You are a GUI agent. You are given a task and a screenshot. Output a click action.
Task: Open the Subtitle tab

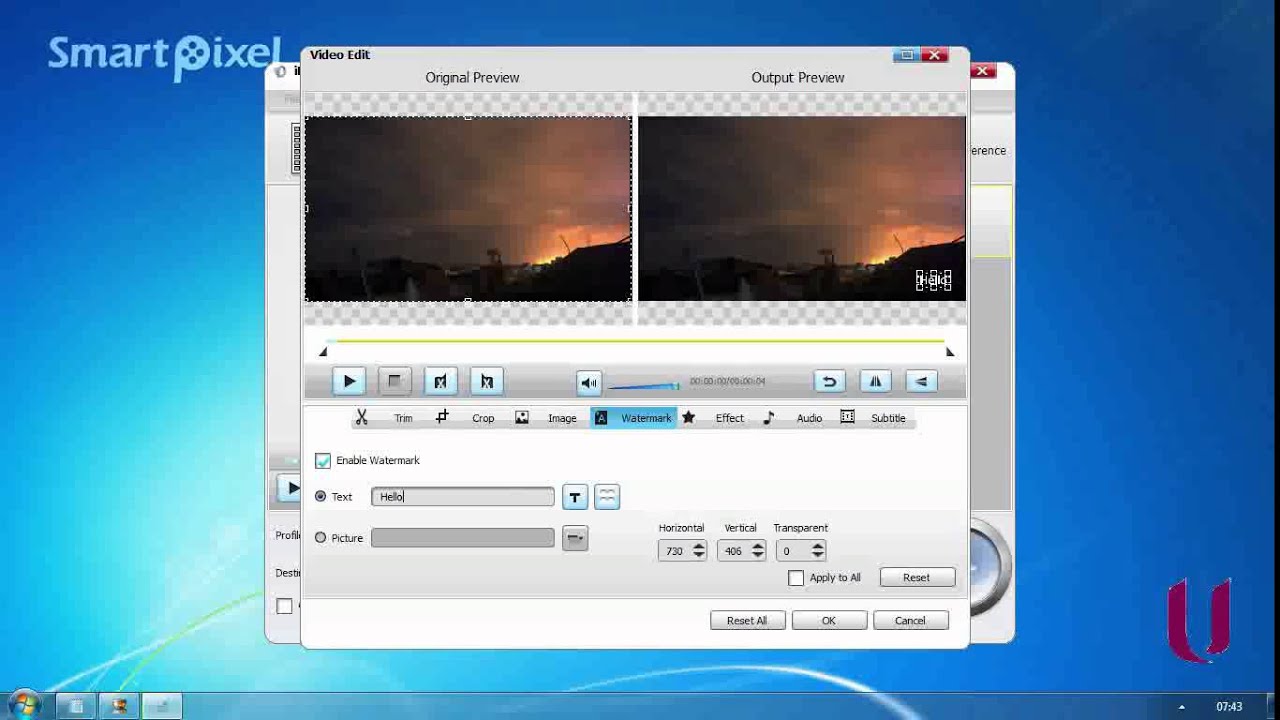[x=874, y=418]
